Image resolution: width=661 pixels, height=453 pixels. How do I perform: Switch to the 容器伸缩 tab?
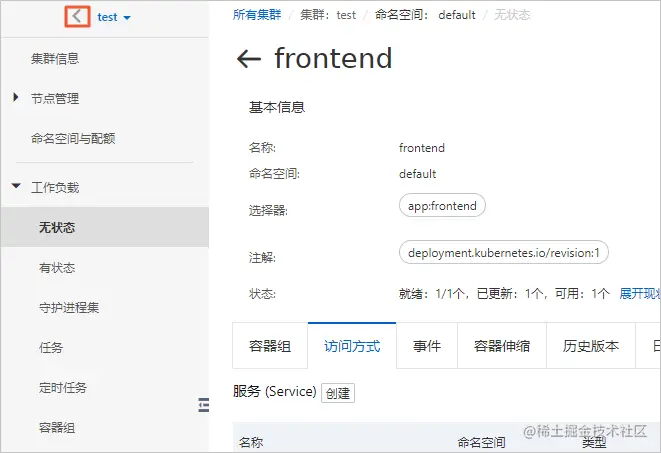pyautogui.click(x=502, y=346)
